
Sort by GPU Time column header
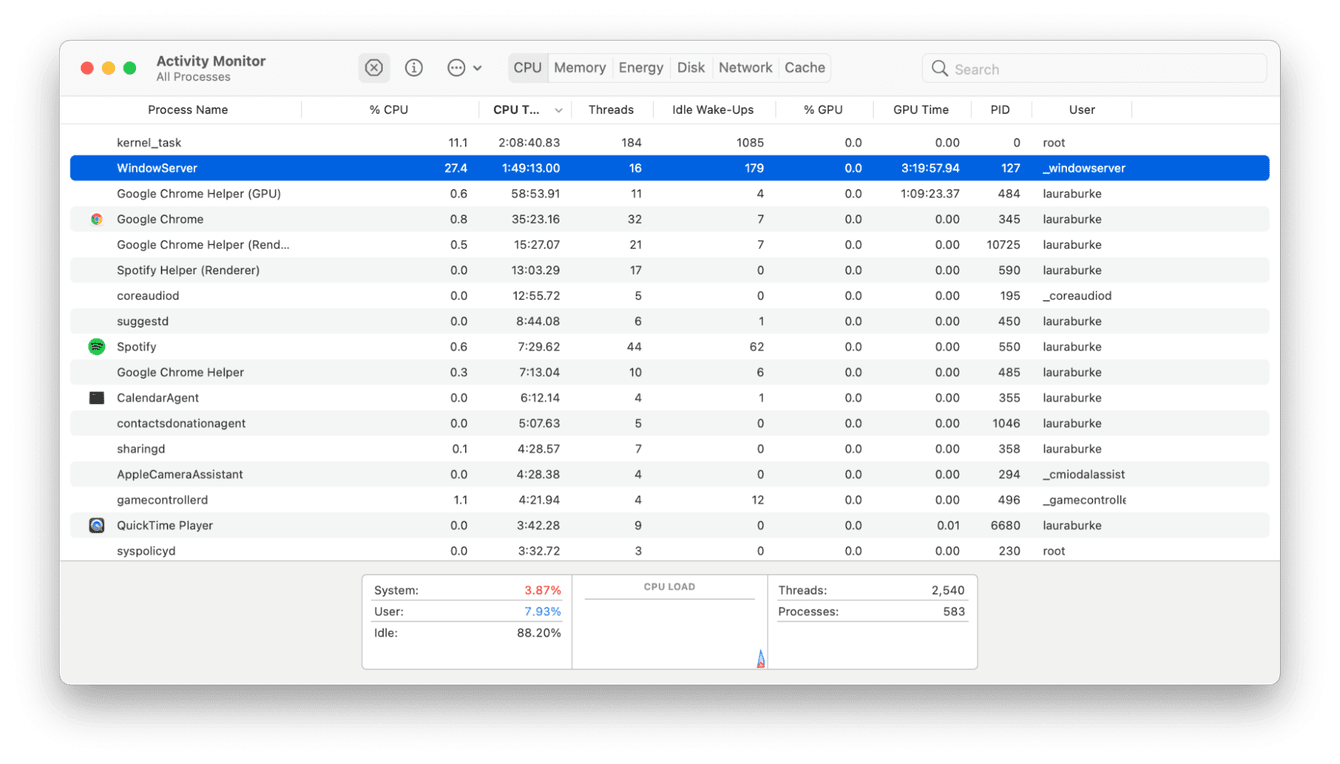[921, 110]
